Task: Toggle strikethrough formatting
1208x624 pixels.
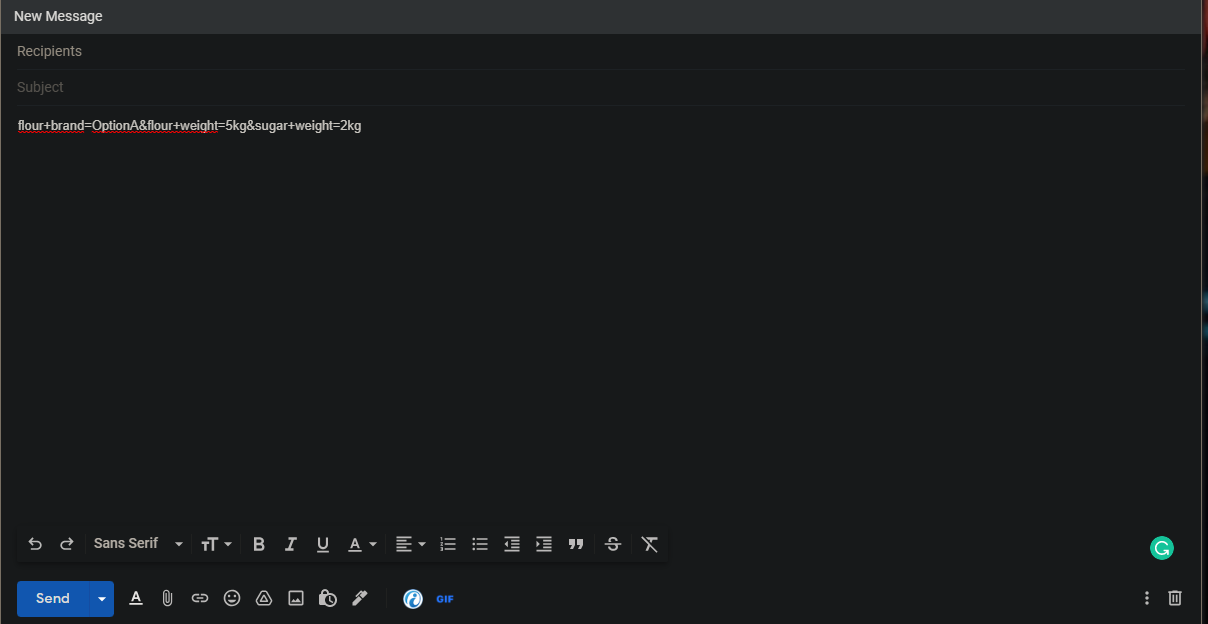Action: 613,544
